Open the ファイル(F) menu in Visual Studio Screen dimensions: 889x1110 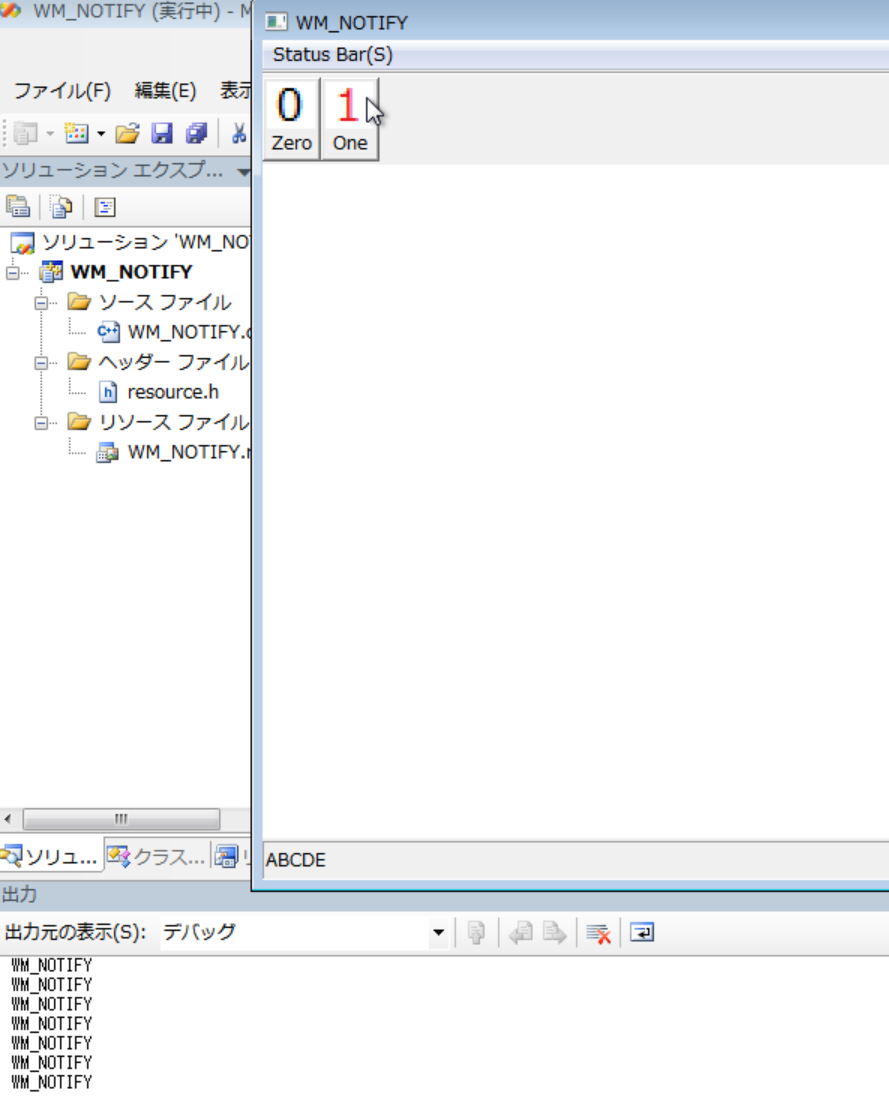62,91
